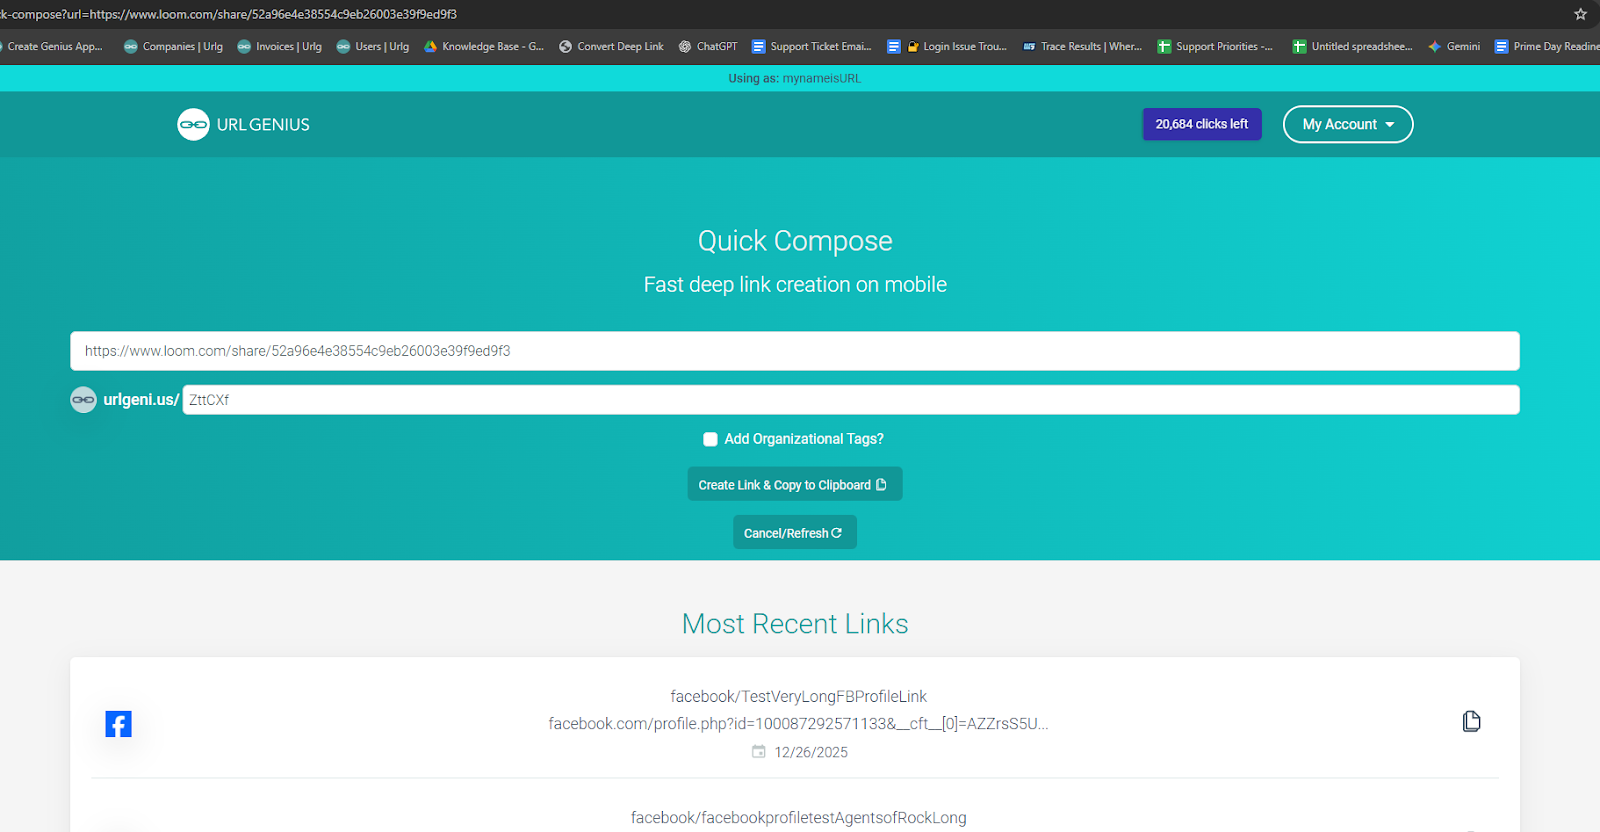Open the Knowledge Base bookmark
Viewport: 1600px width, 832px height.
[484, 46]
